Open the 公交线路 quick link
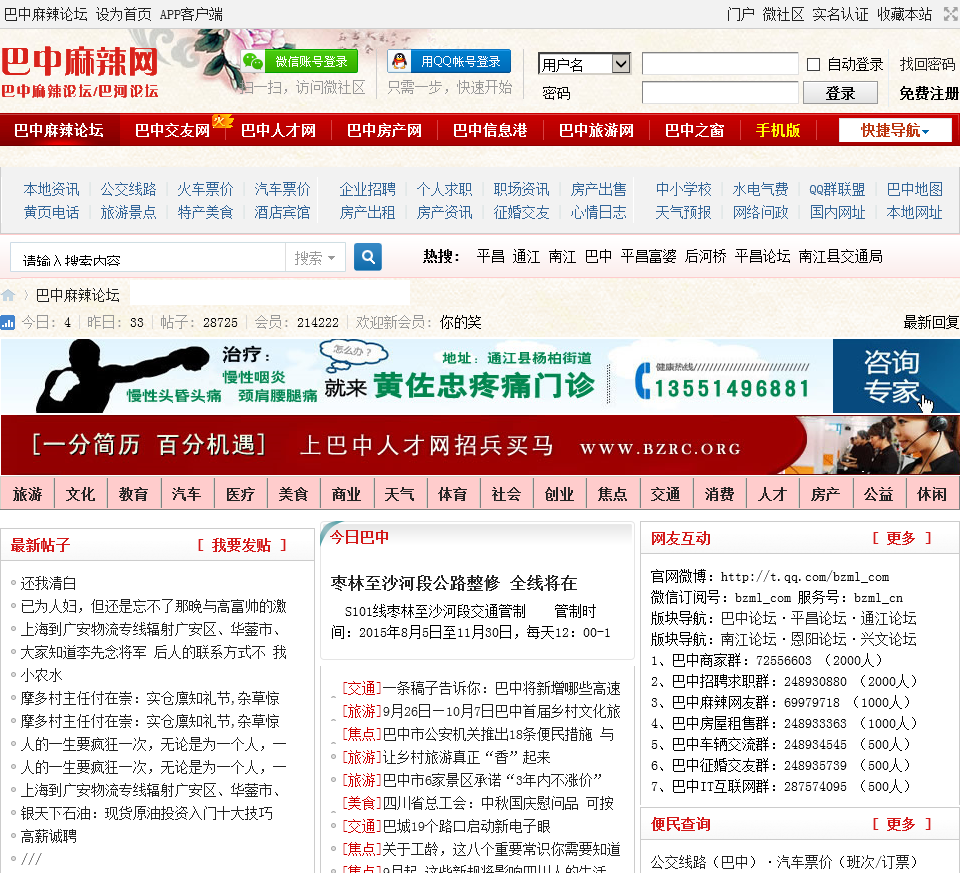Image resolution: width=960 pixels, height=873 pixels. point(128,189)
